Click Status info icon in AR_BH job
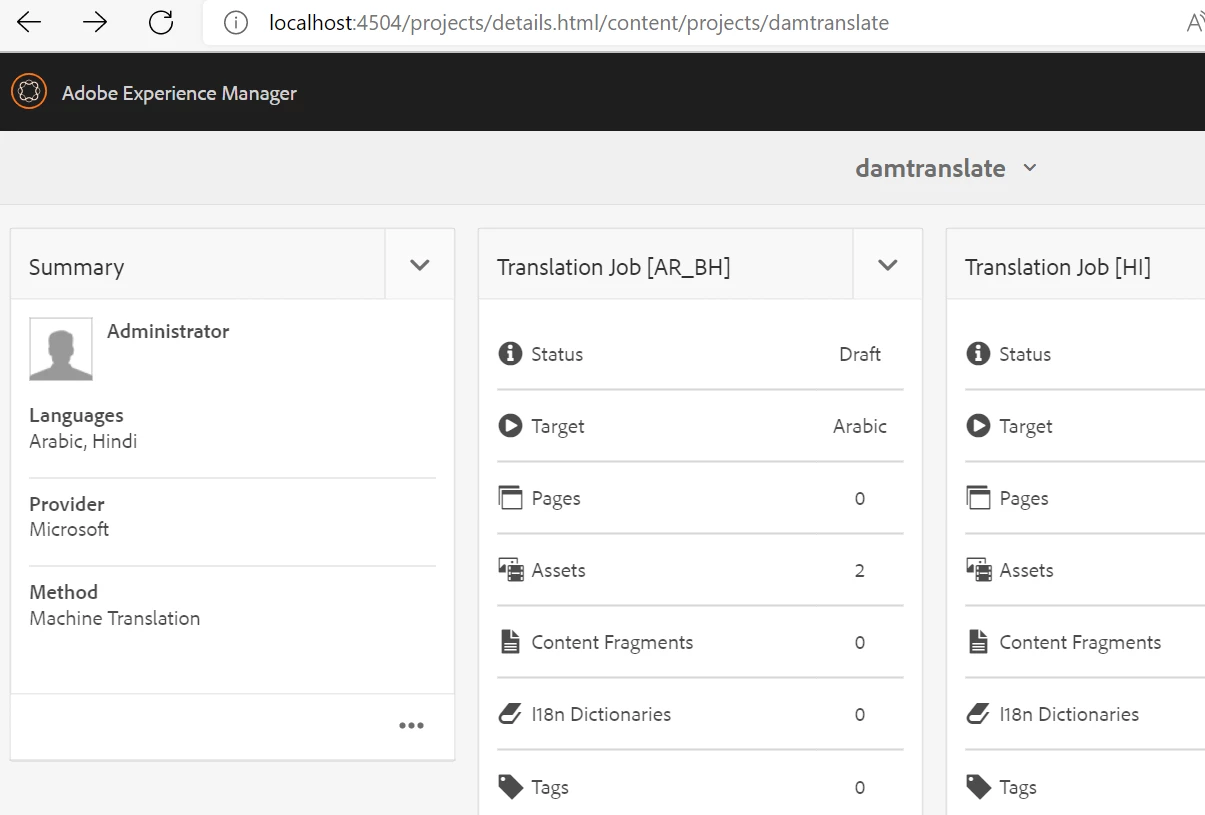The width and height of the screenshot is (1205, 815). 510,353
